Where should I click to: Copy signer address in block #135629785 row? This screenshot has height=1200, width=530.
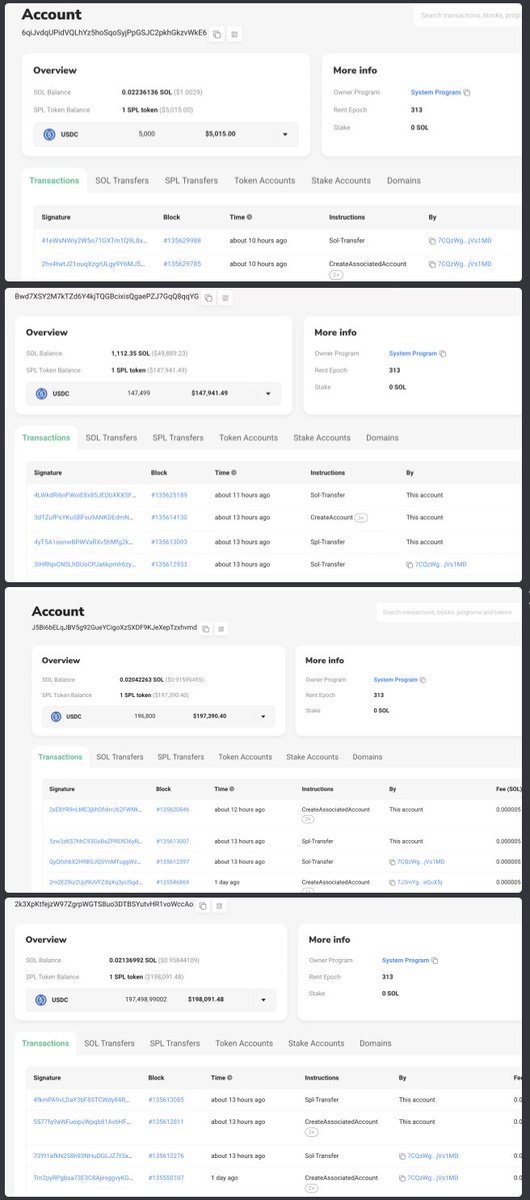(432, 264)
